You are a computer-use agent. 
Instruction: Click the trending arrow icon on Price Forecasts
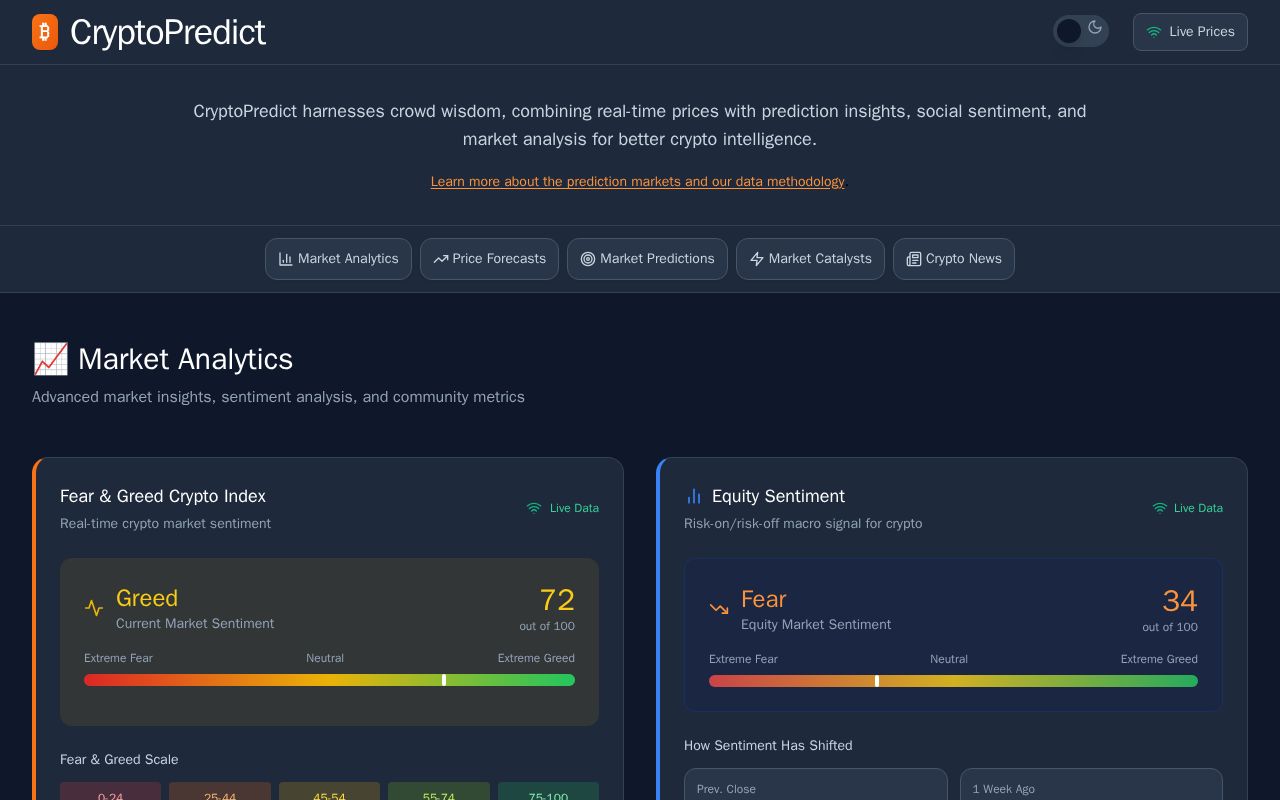point(441,259)
